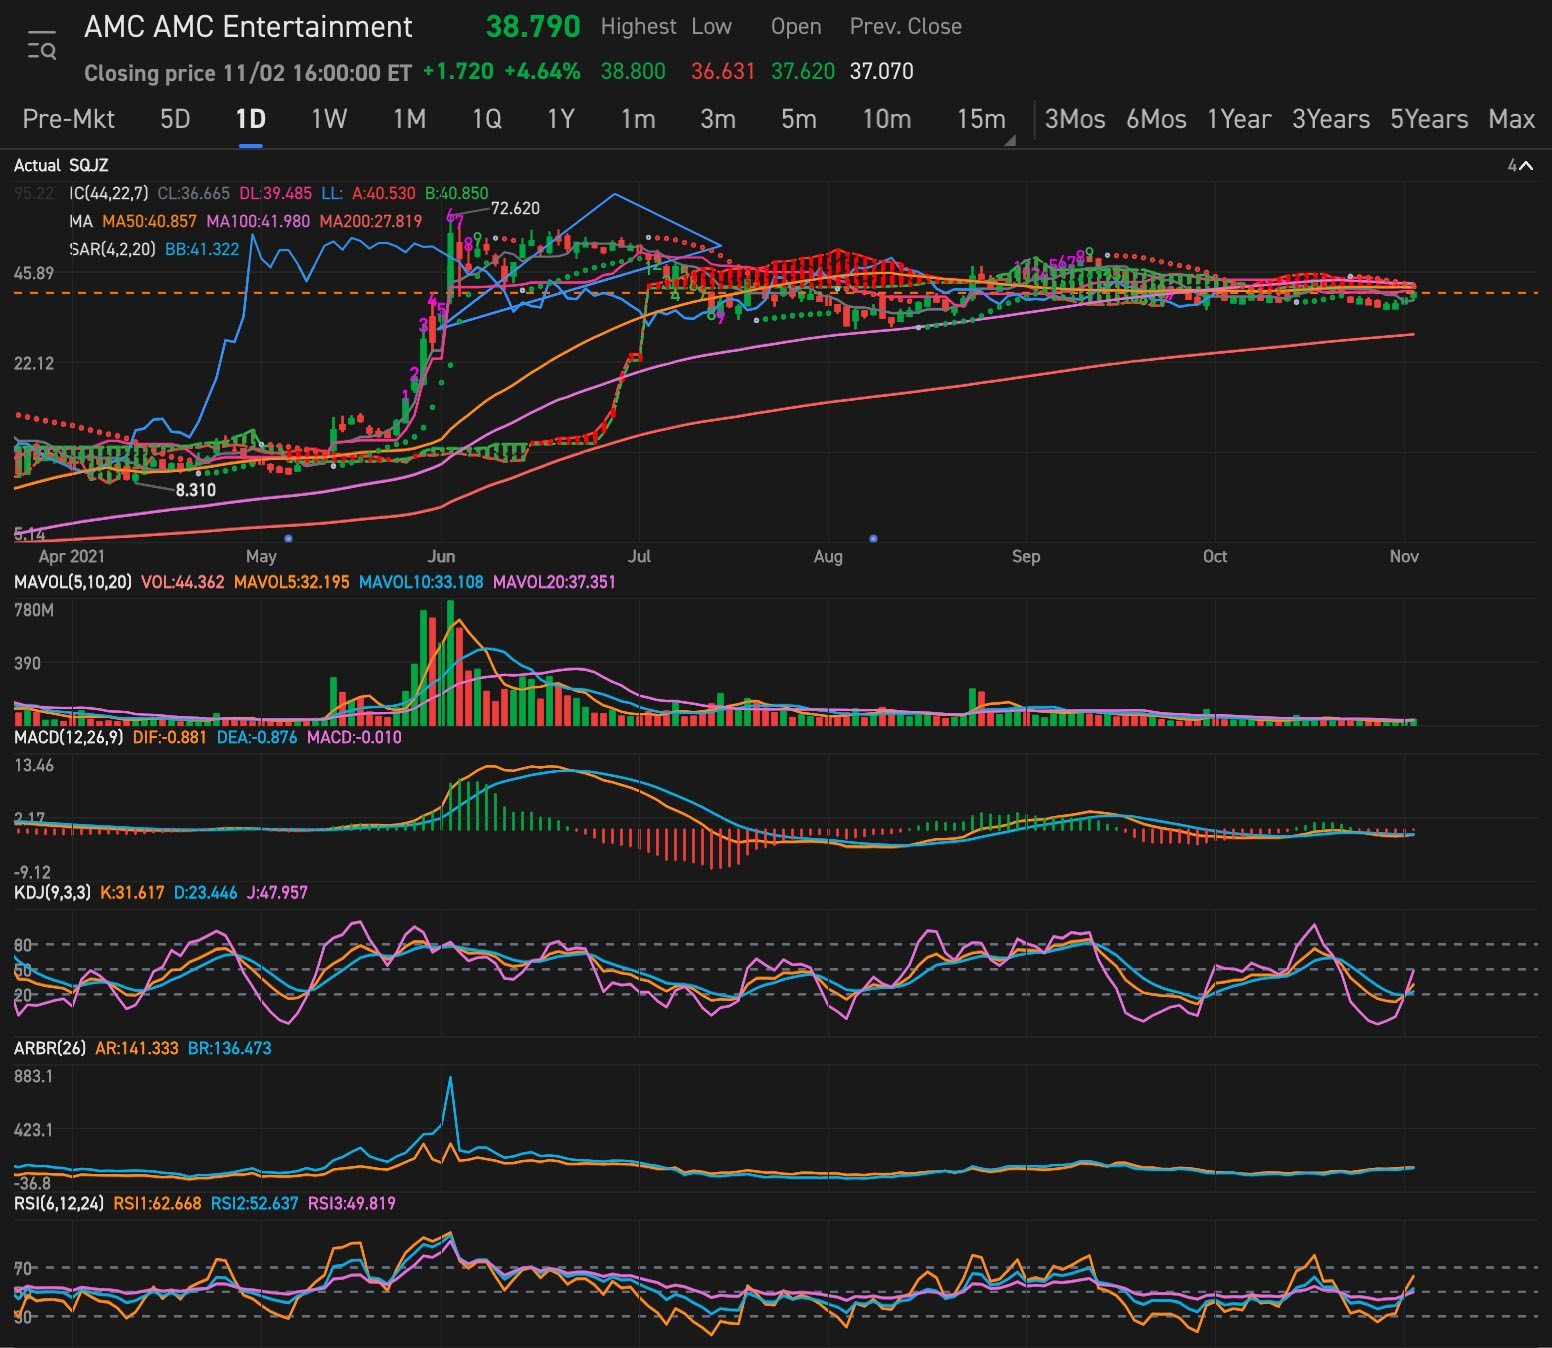Open SAR(4,2,20) indicator settings

(x=112, y=249)
